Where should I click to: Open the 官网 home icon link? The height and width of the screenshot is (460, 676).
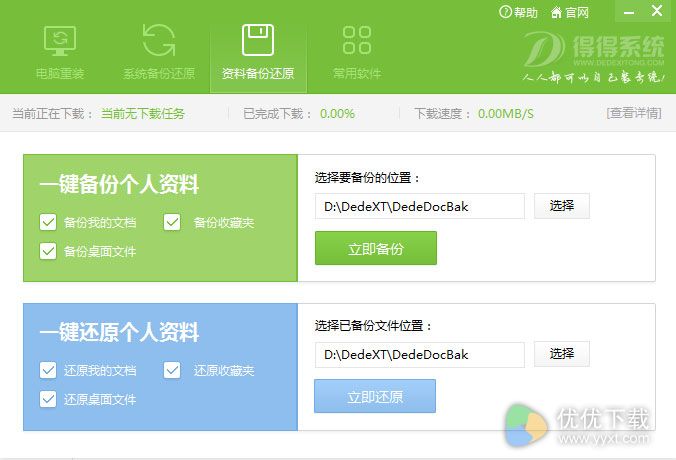tap(557, 13)
